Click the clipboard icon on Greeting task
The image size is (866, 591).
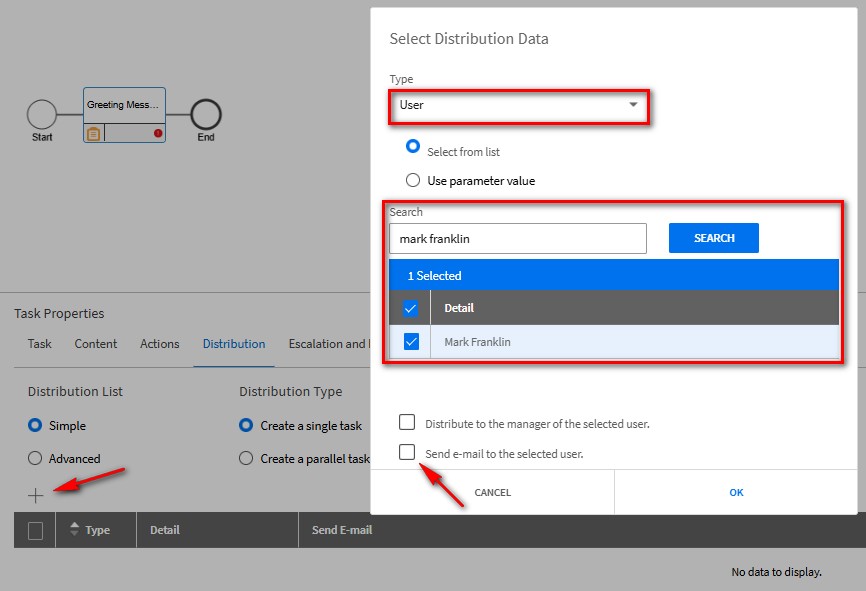[93, 133]
